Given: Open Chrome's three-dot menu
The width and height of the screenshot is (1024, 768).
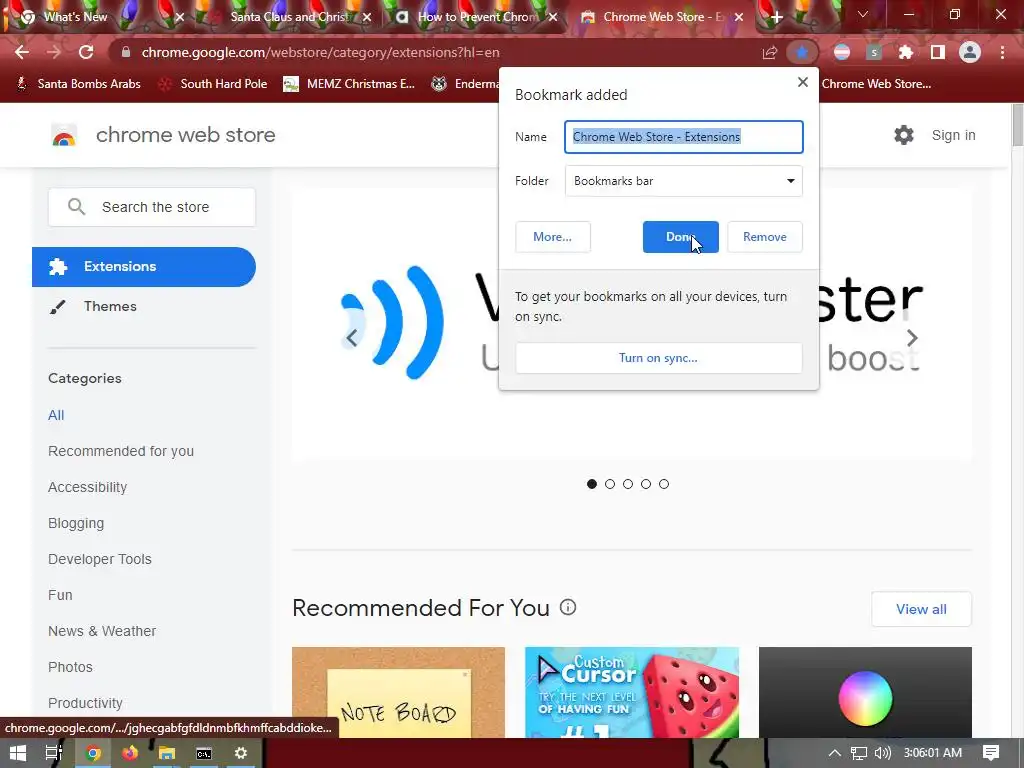Looking at the screenshot, I should (1002, 52).
